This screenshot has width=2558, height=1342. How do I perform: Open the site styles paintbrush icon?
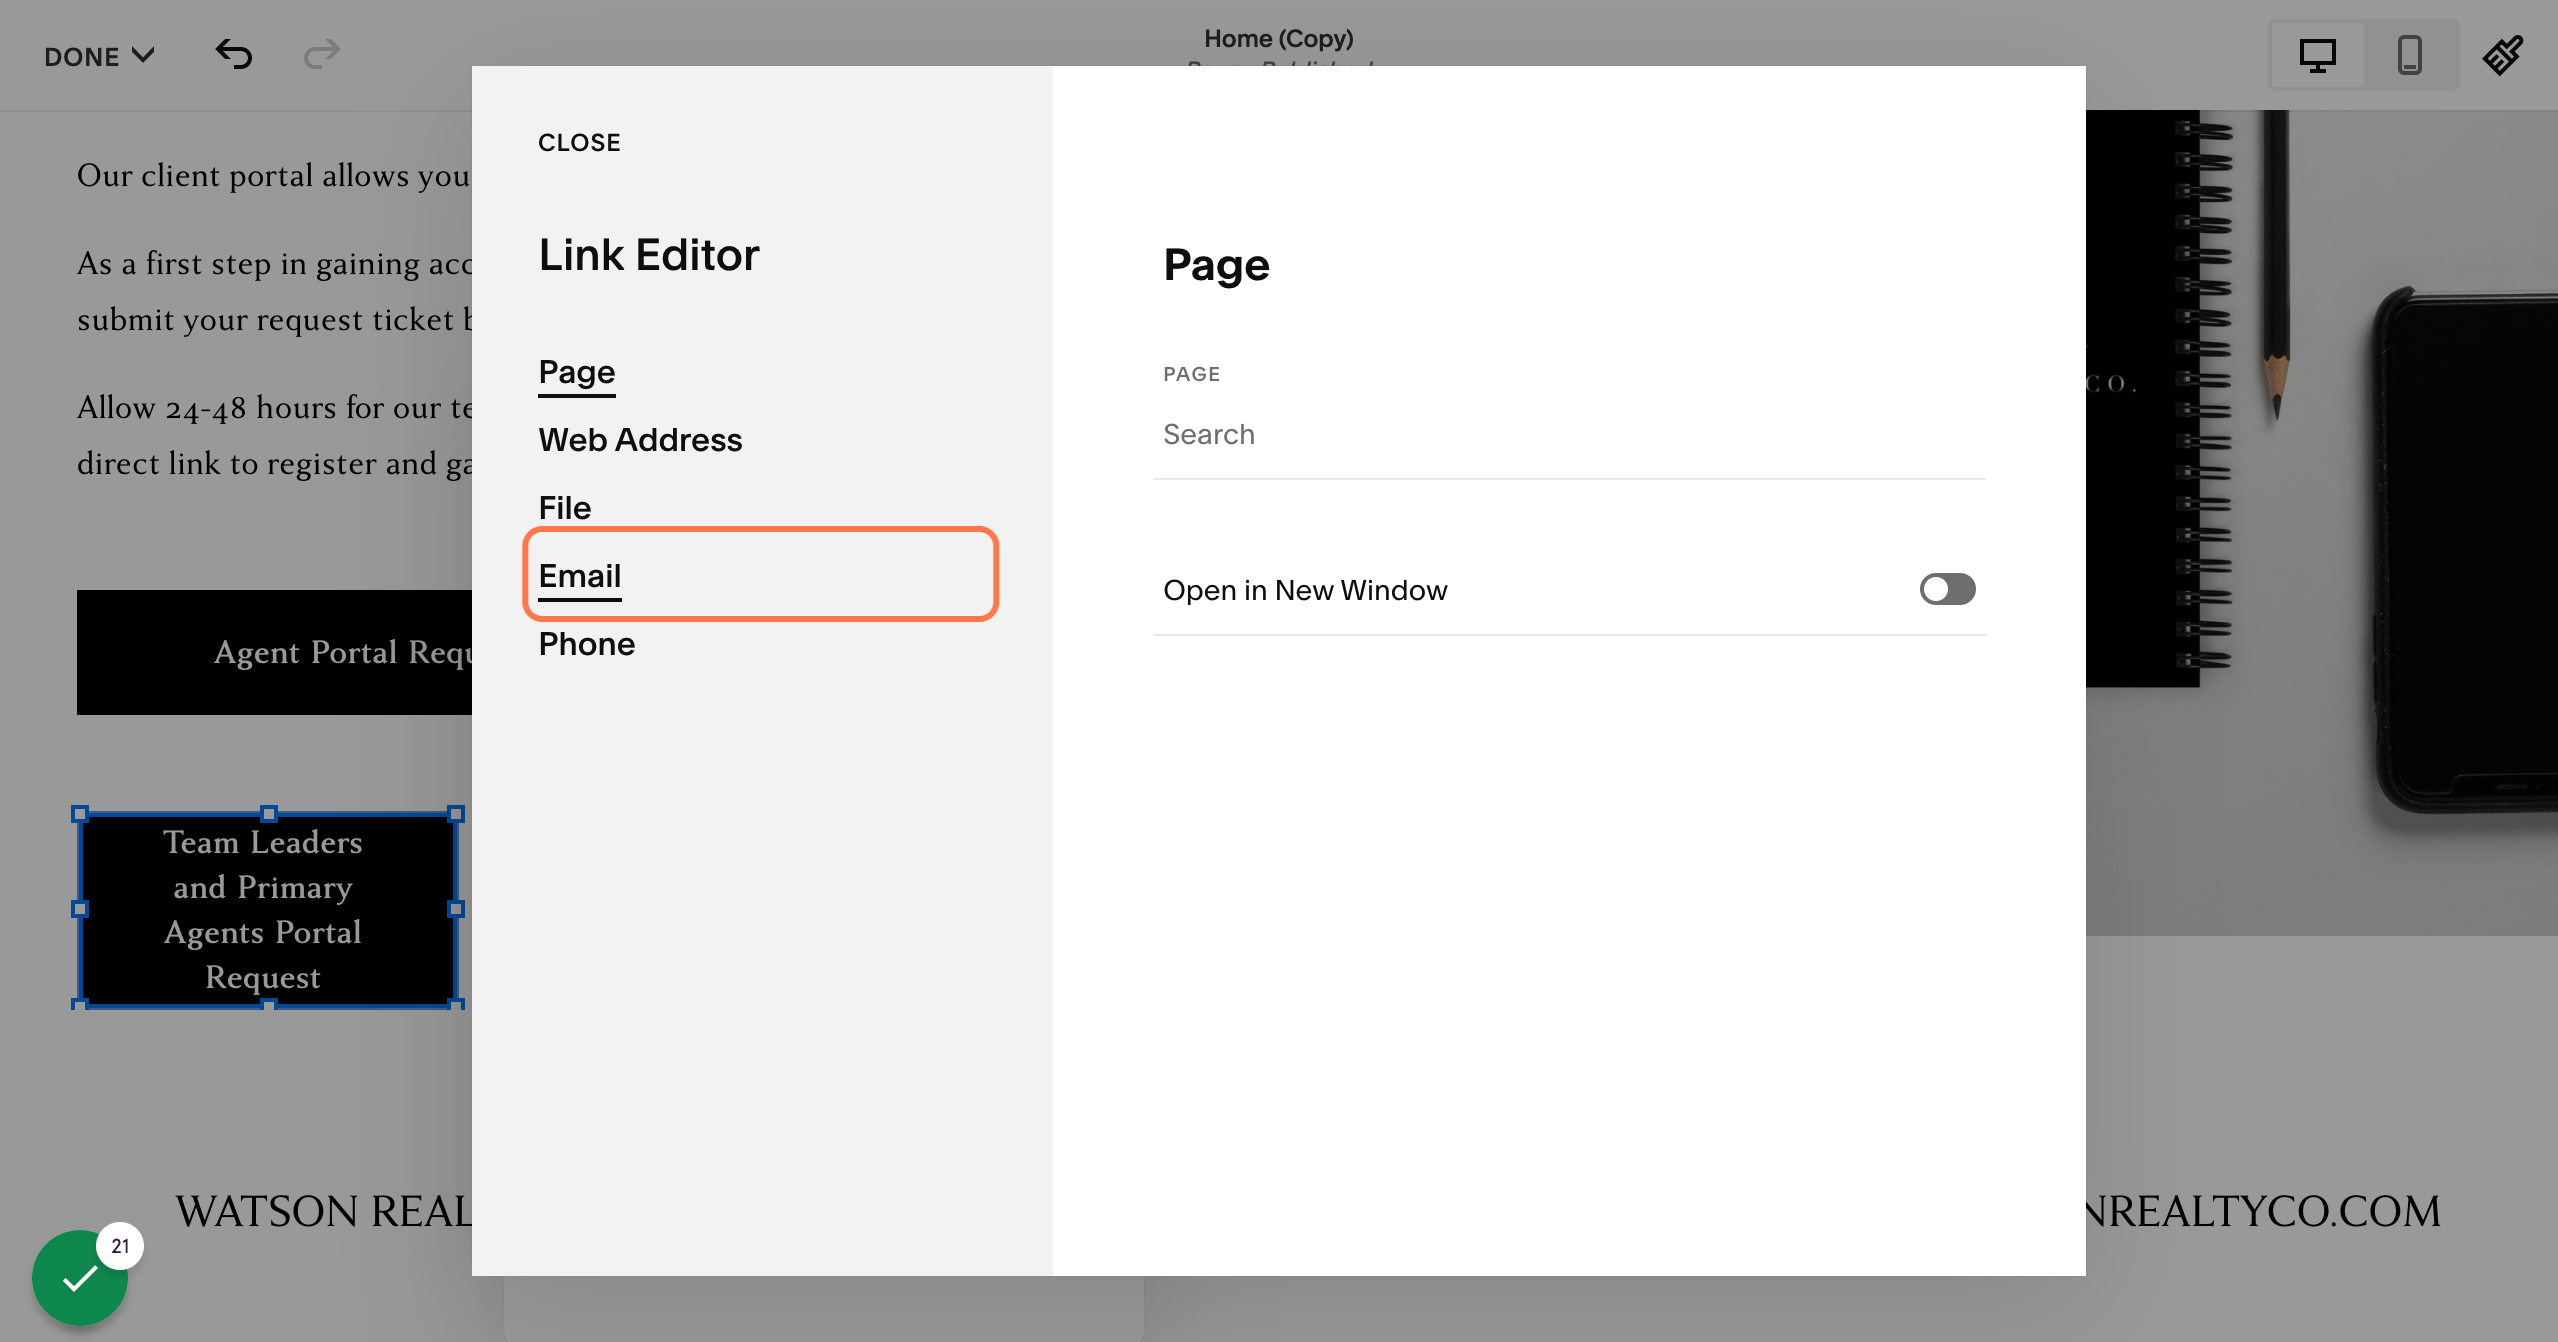[2502, 55]
